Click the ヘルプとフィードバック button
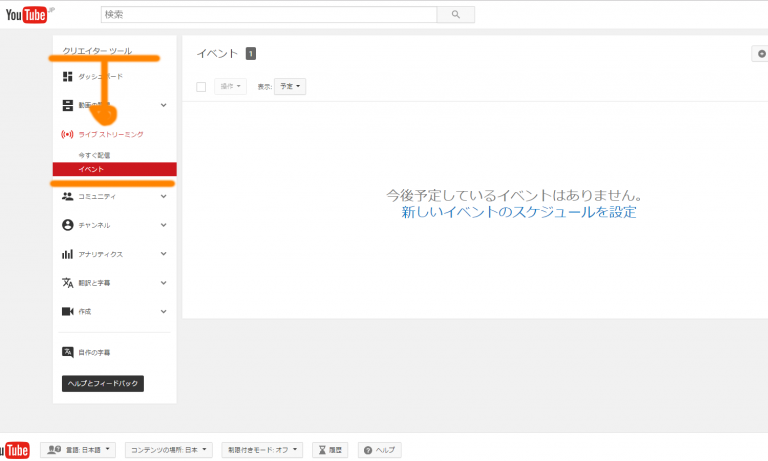 103,383
